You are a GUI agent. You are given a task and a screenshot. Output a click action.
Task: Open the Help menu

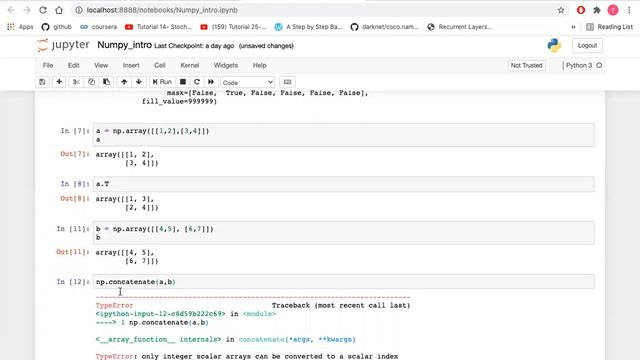click(259, 65)
